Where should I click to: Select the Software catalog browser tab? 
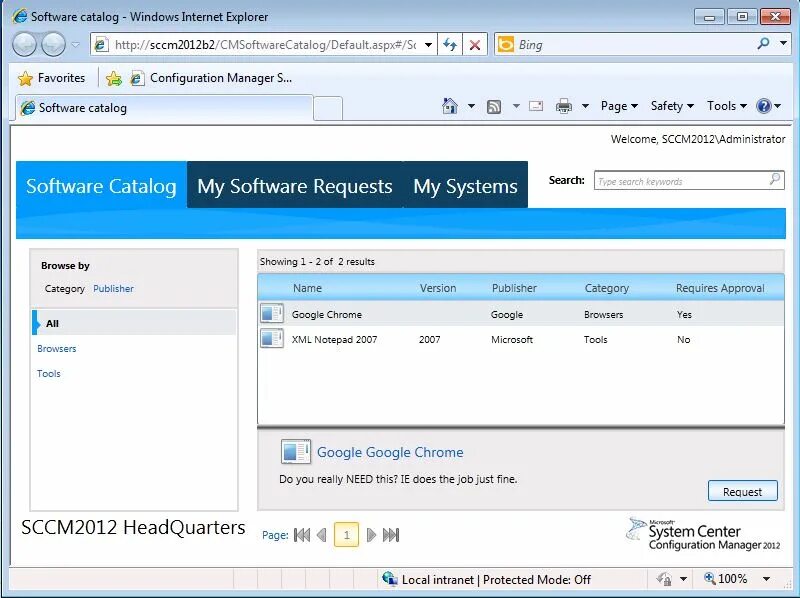(164, 108)
